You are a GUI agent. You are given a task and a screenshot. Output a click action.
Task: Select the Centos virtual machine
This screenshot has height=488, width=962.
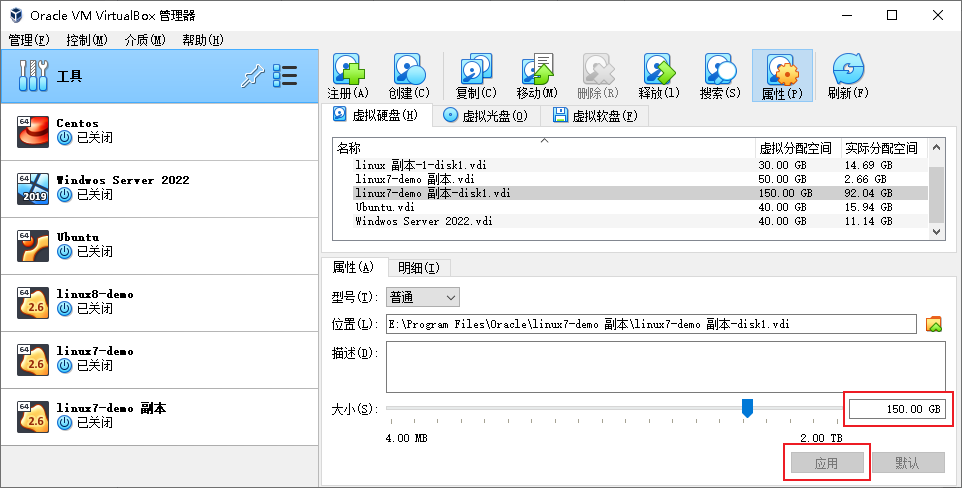coord(160,131)
